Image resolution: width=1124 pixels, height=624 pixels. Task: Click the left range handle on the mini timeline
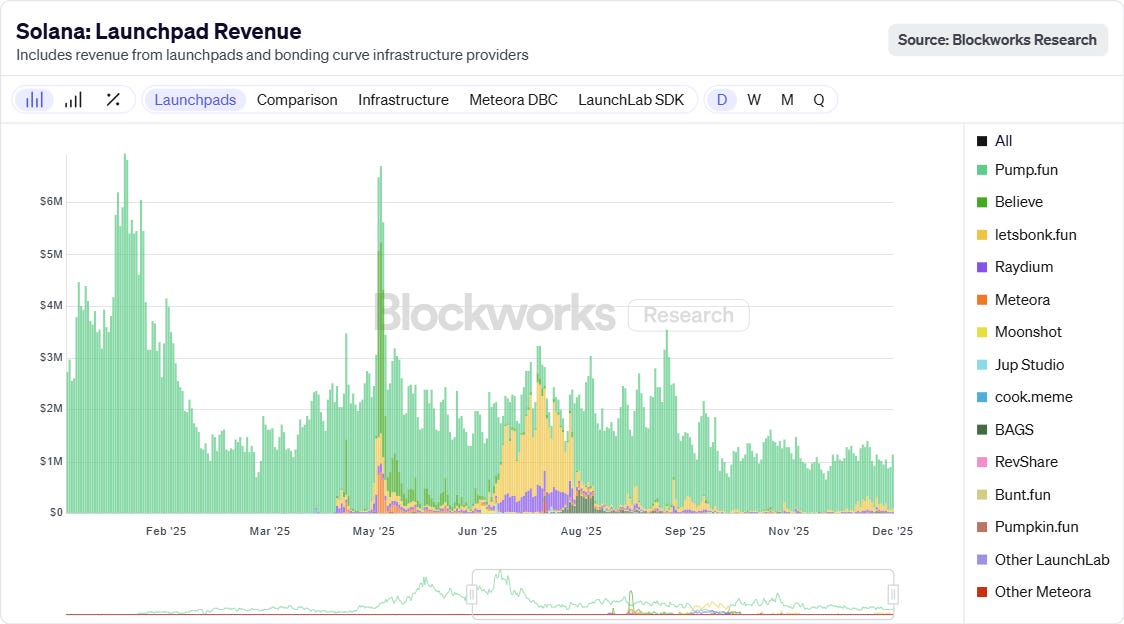pyautogui.click(x=472, y=595)
